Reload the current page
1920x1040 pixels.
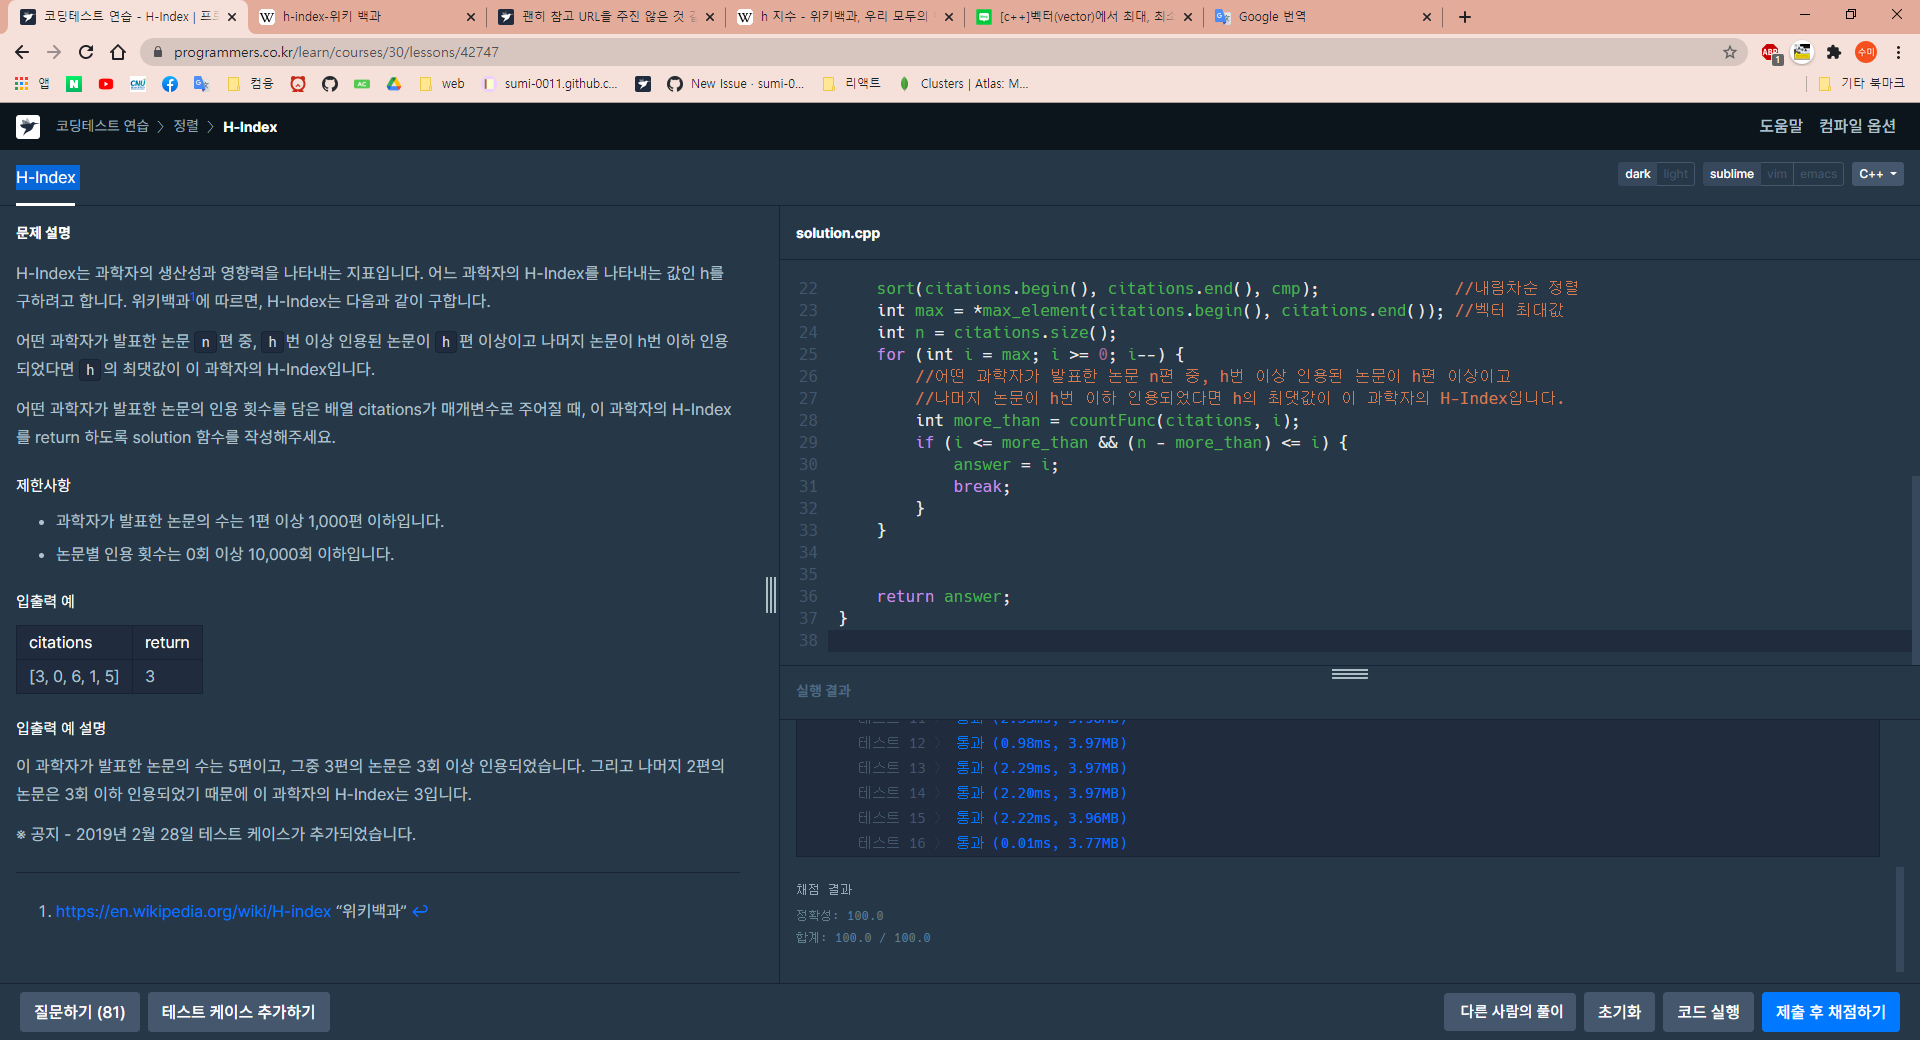click(86, 52)
